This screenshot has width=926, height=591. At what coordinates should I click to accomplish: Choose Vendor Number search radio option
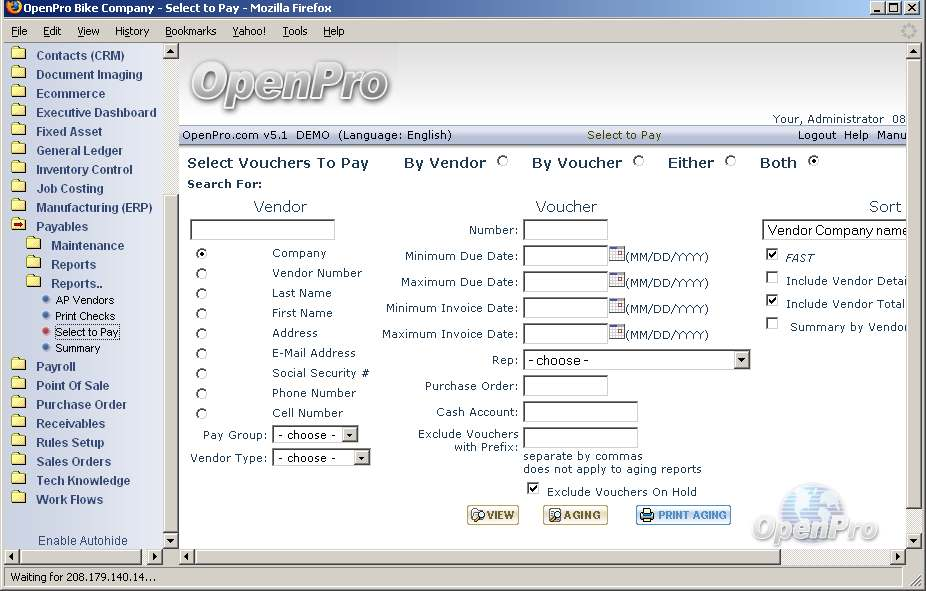coord(201,274)
